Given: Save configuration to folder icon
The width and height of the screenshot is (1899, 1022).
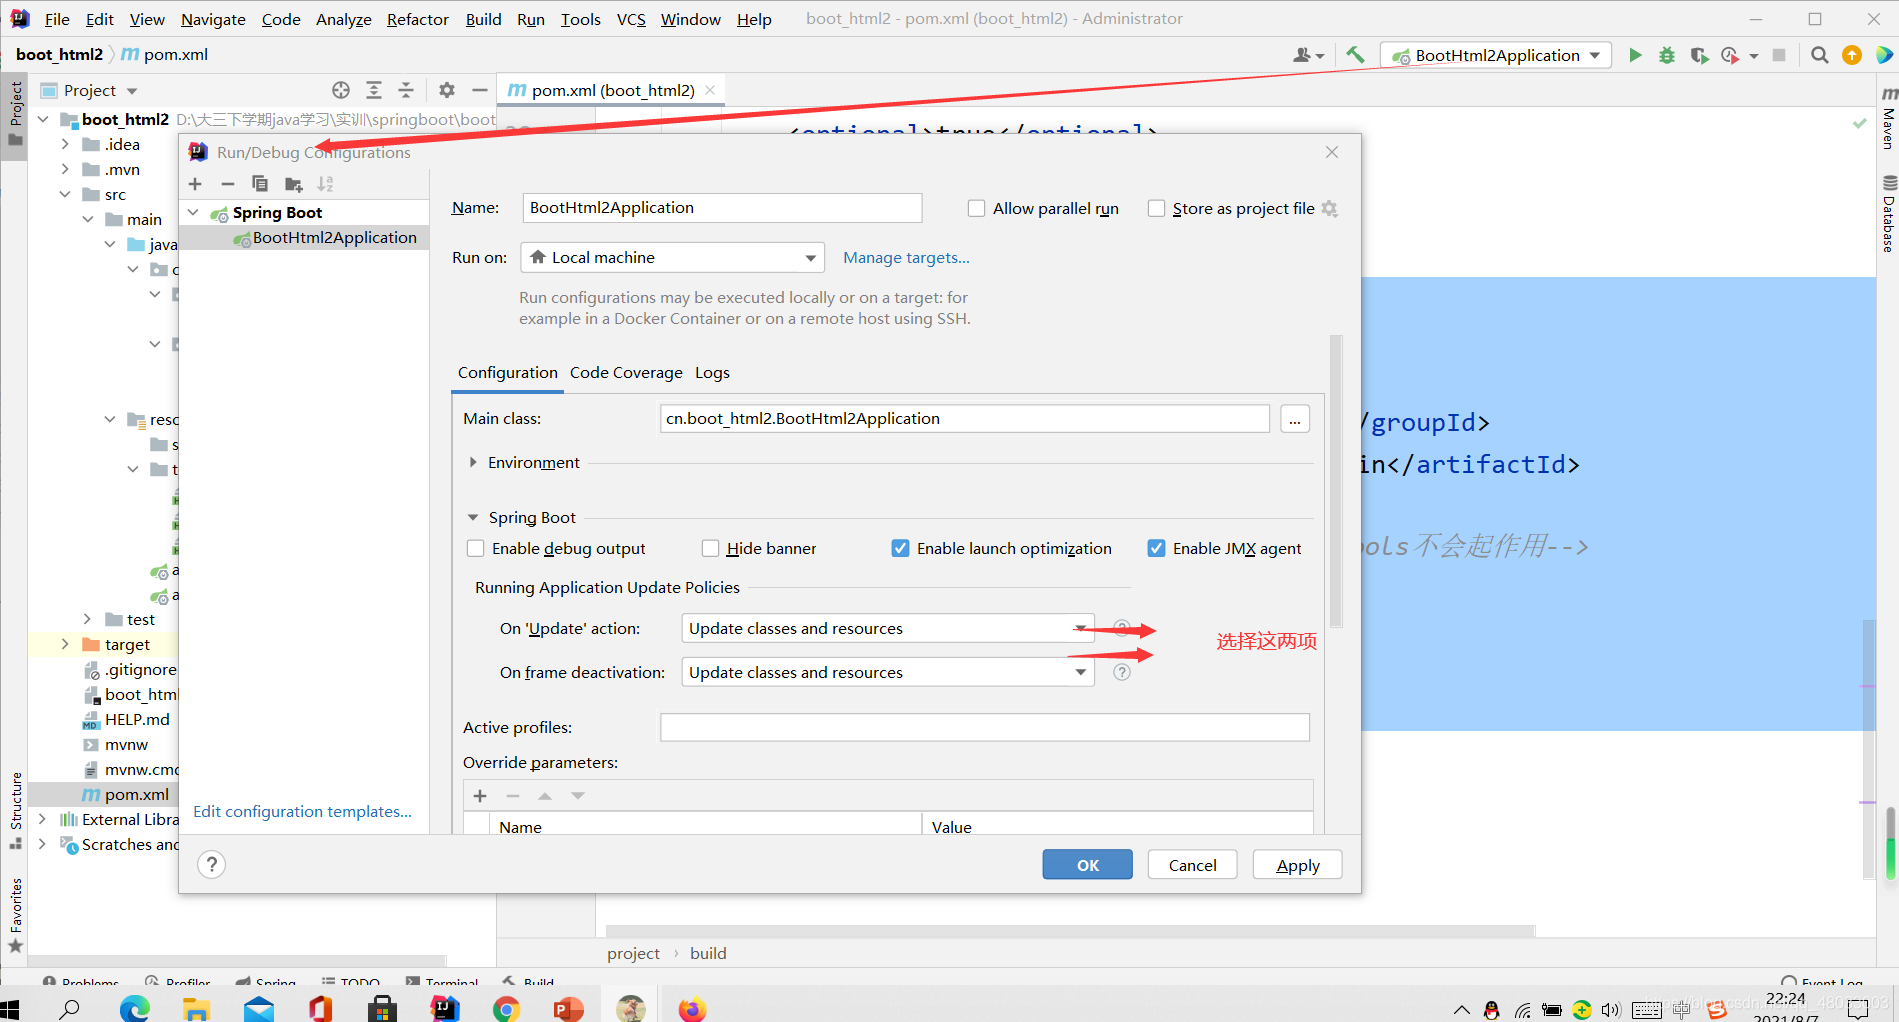Looking at the screenshot, I should click(x=293, y=184).
